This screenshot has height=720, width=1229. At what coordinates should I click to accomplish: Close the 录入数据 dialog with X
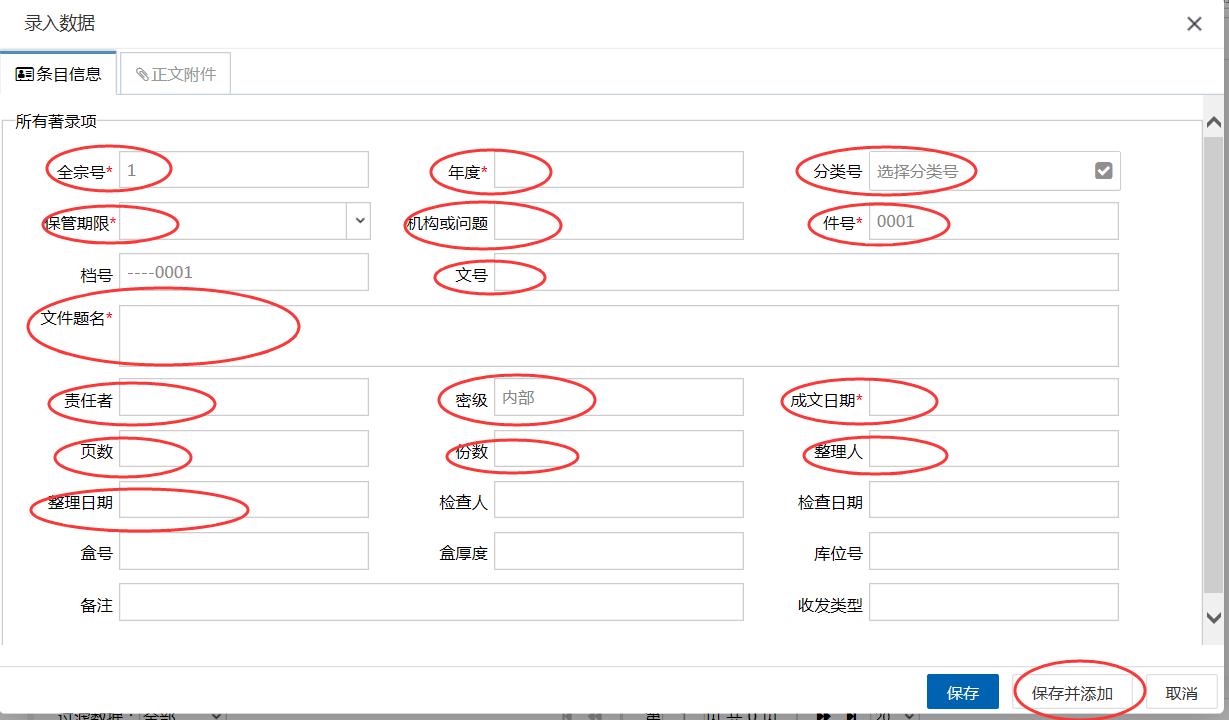[1194, 24]
